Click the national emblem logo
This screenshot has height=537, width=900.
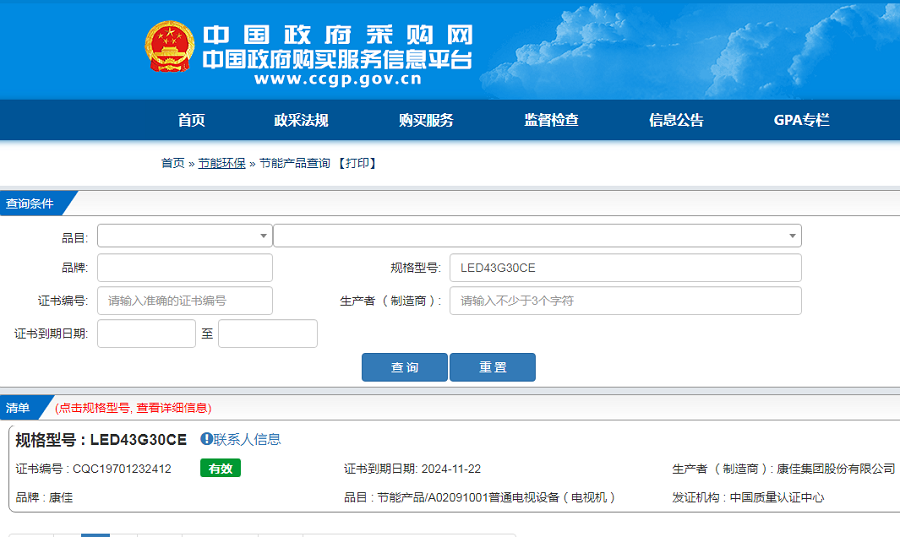click(x=169, y=46)
